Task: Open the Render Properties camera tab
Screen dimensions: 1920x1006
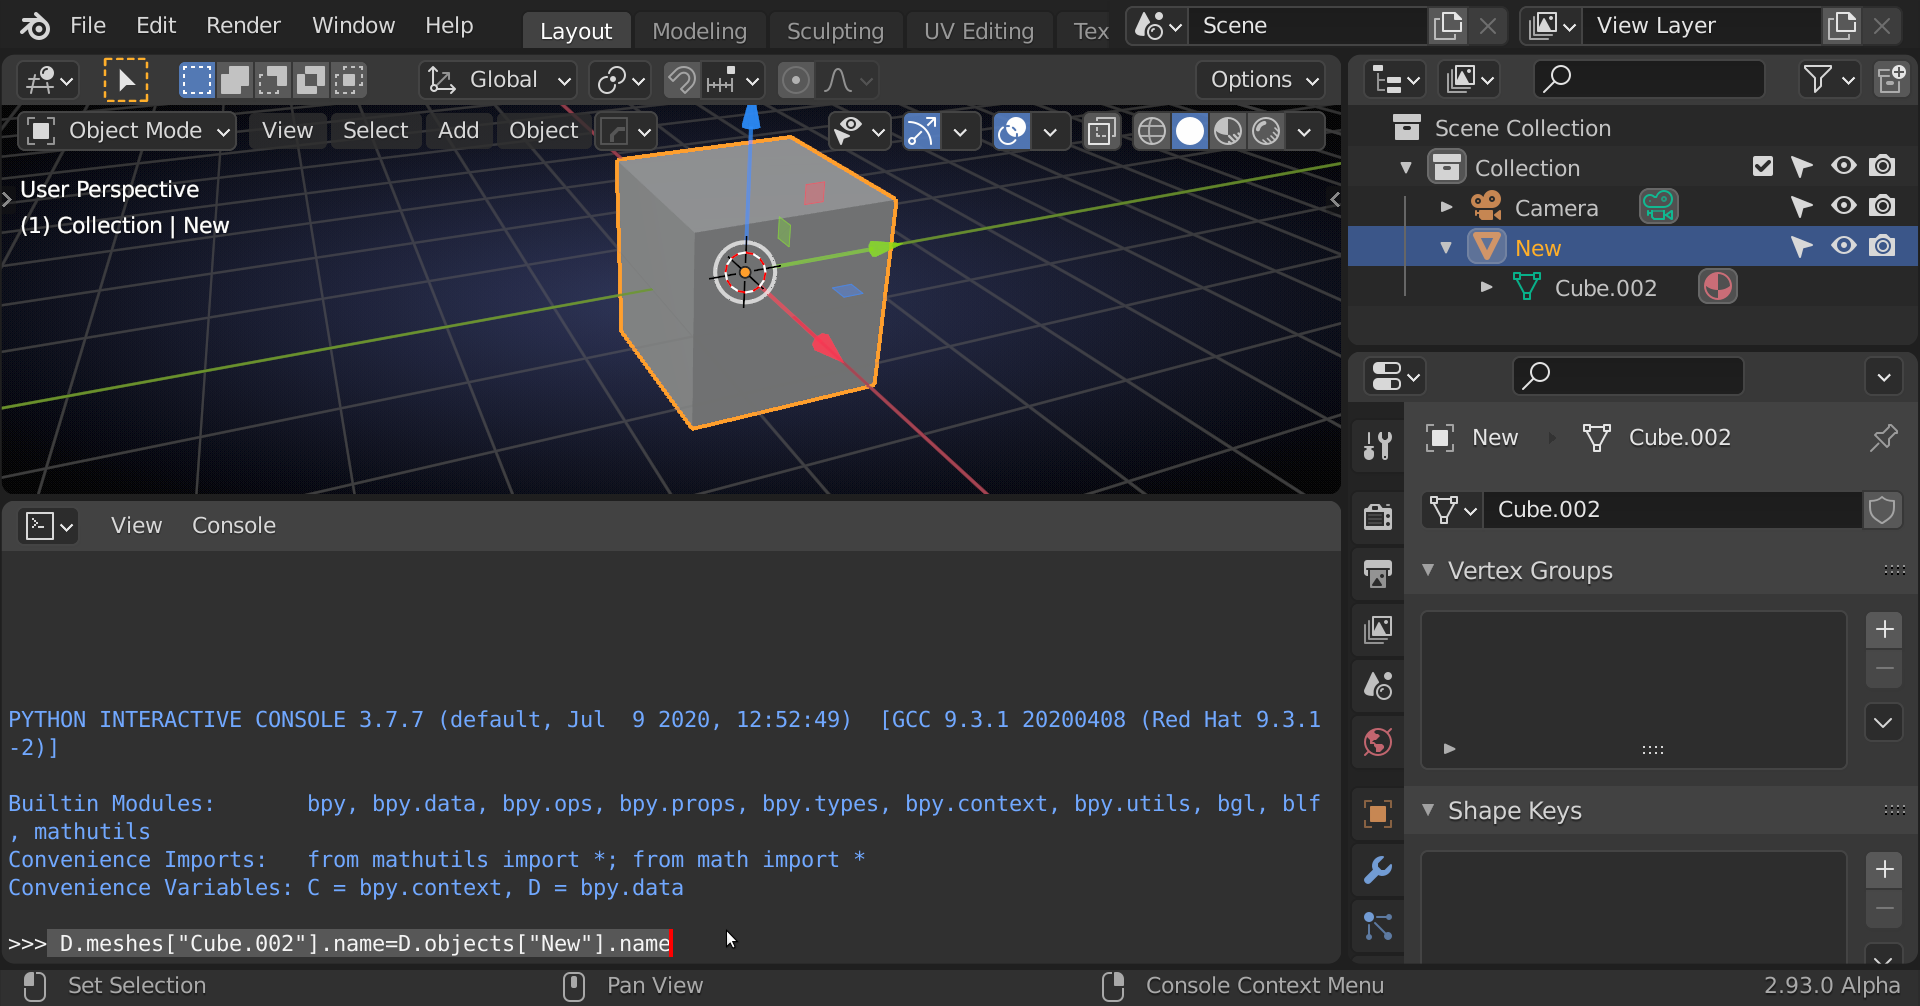Action: coord(1378,517)
